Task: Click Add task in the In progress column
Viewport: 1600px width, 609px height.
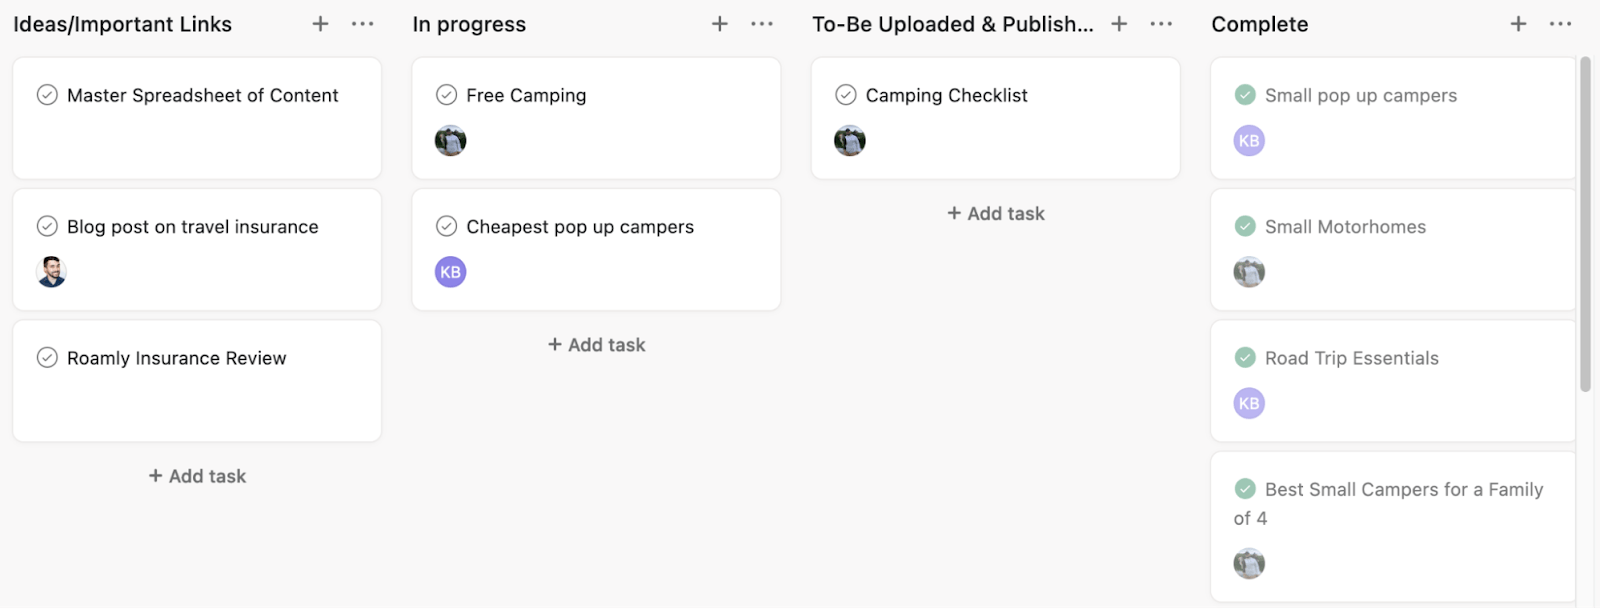Action: (x=595, y=344)
